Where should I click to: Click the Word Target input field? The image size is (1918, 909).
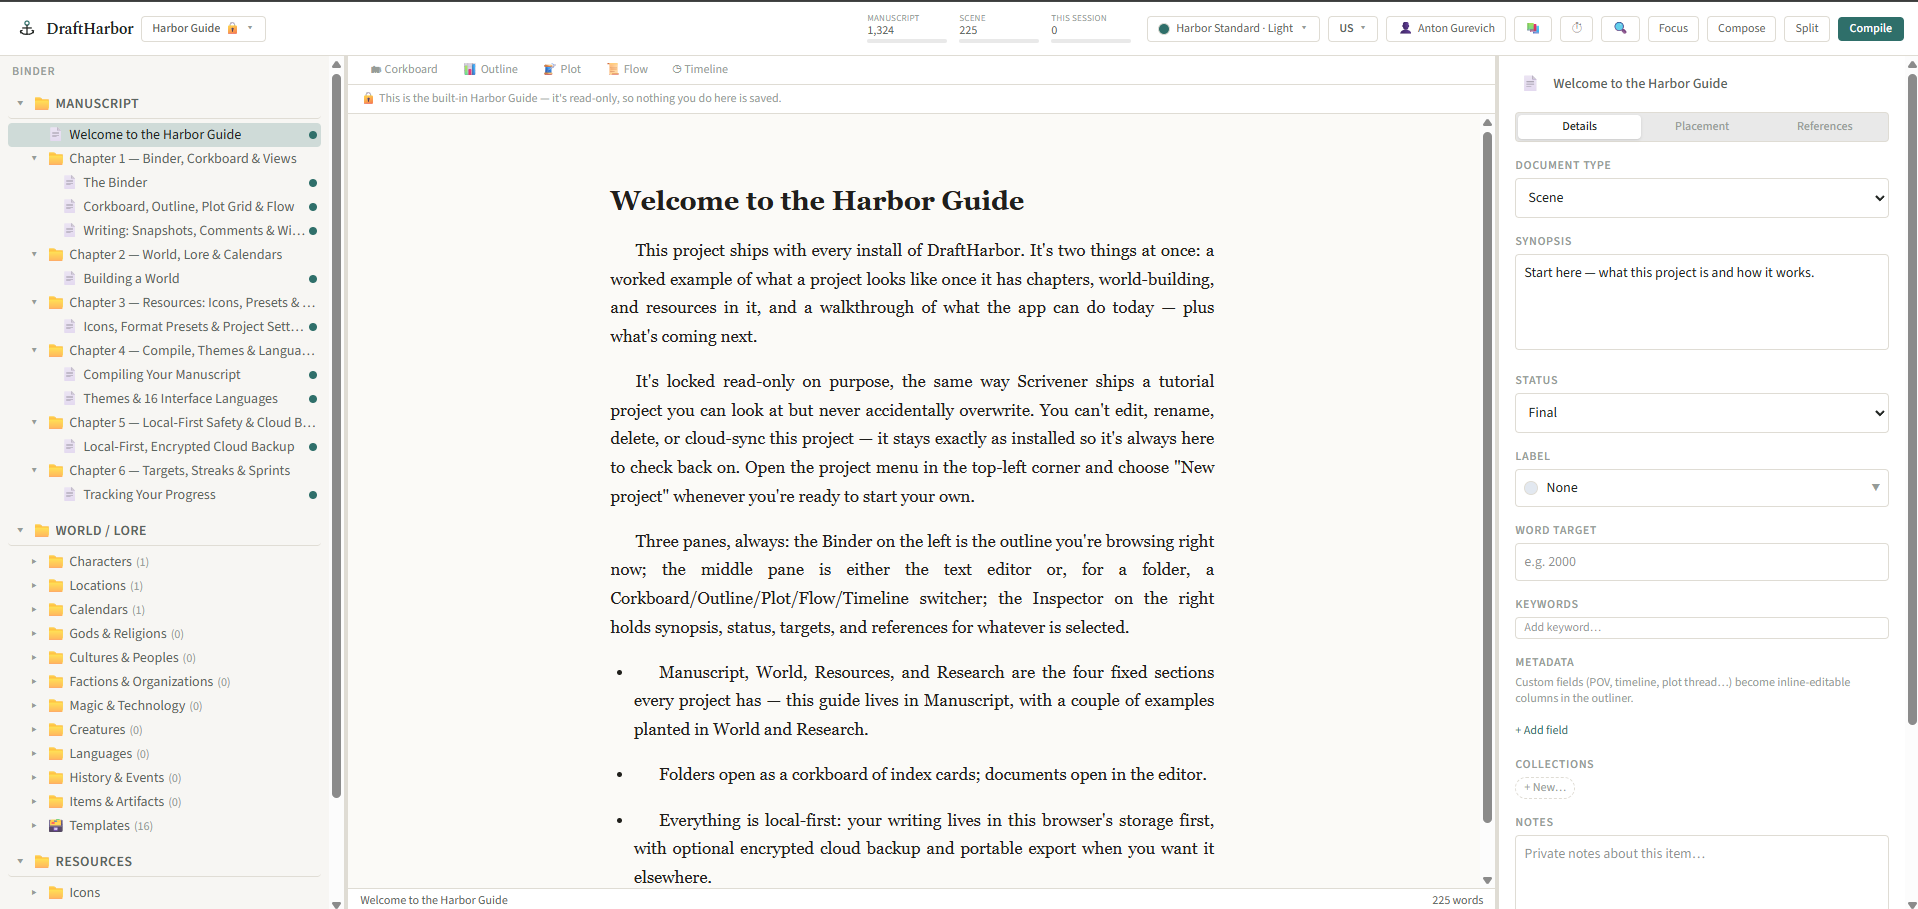pyautogui.click(x=1701, y=562)
